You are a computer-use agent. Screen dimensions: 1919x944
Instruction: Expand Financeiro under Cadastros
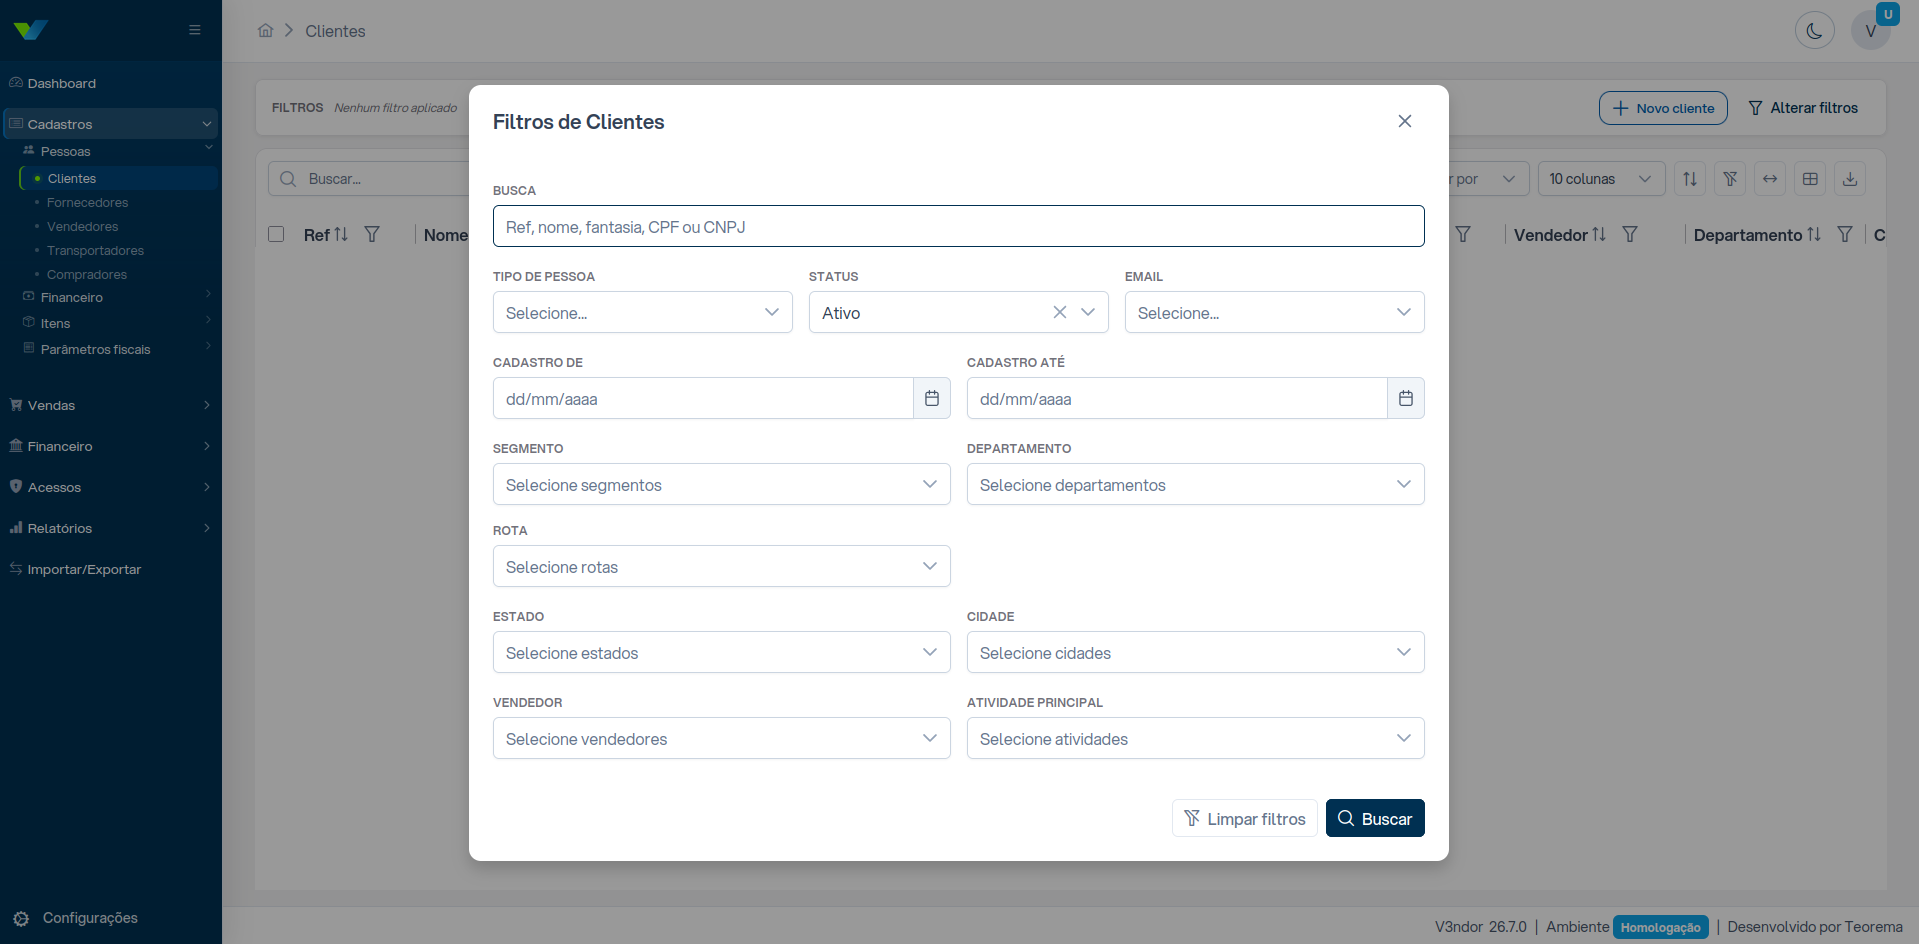pyautogui.click(x=118, y=297)
